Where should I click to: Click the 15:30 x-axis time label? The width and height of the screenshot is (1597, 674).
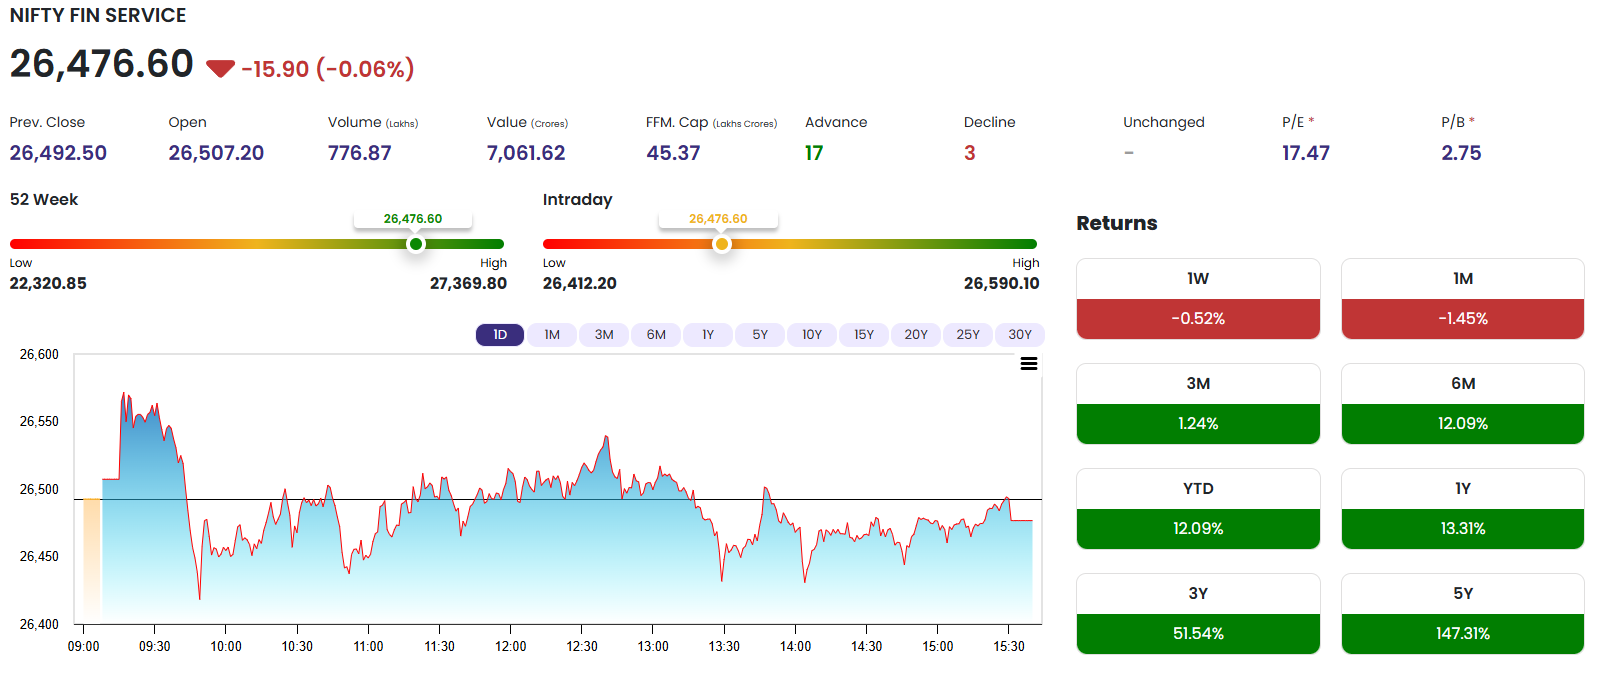[1009, 646]
